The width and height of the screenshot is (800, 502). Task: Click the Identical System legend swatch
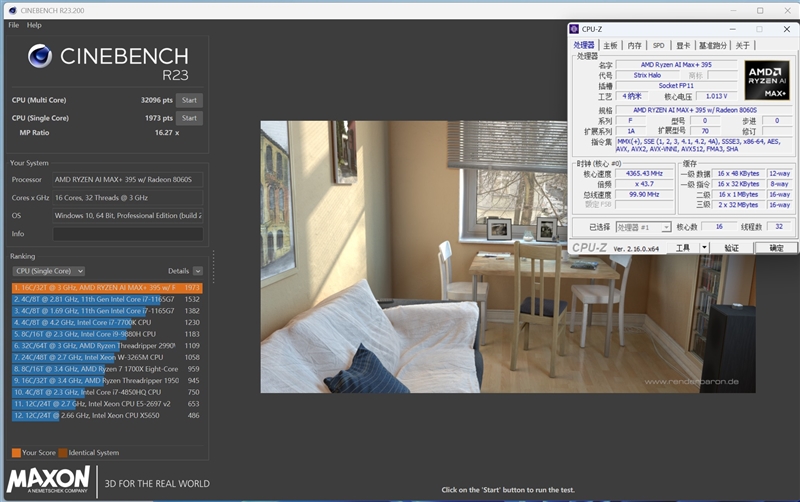tap(62, 452)
